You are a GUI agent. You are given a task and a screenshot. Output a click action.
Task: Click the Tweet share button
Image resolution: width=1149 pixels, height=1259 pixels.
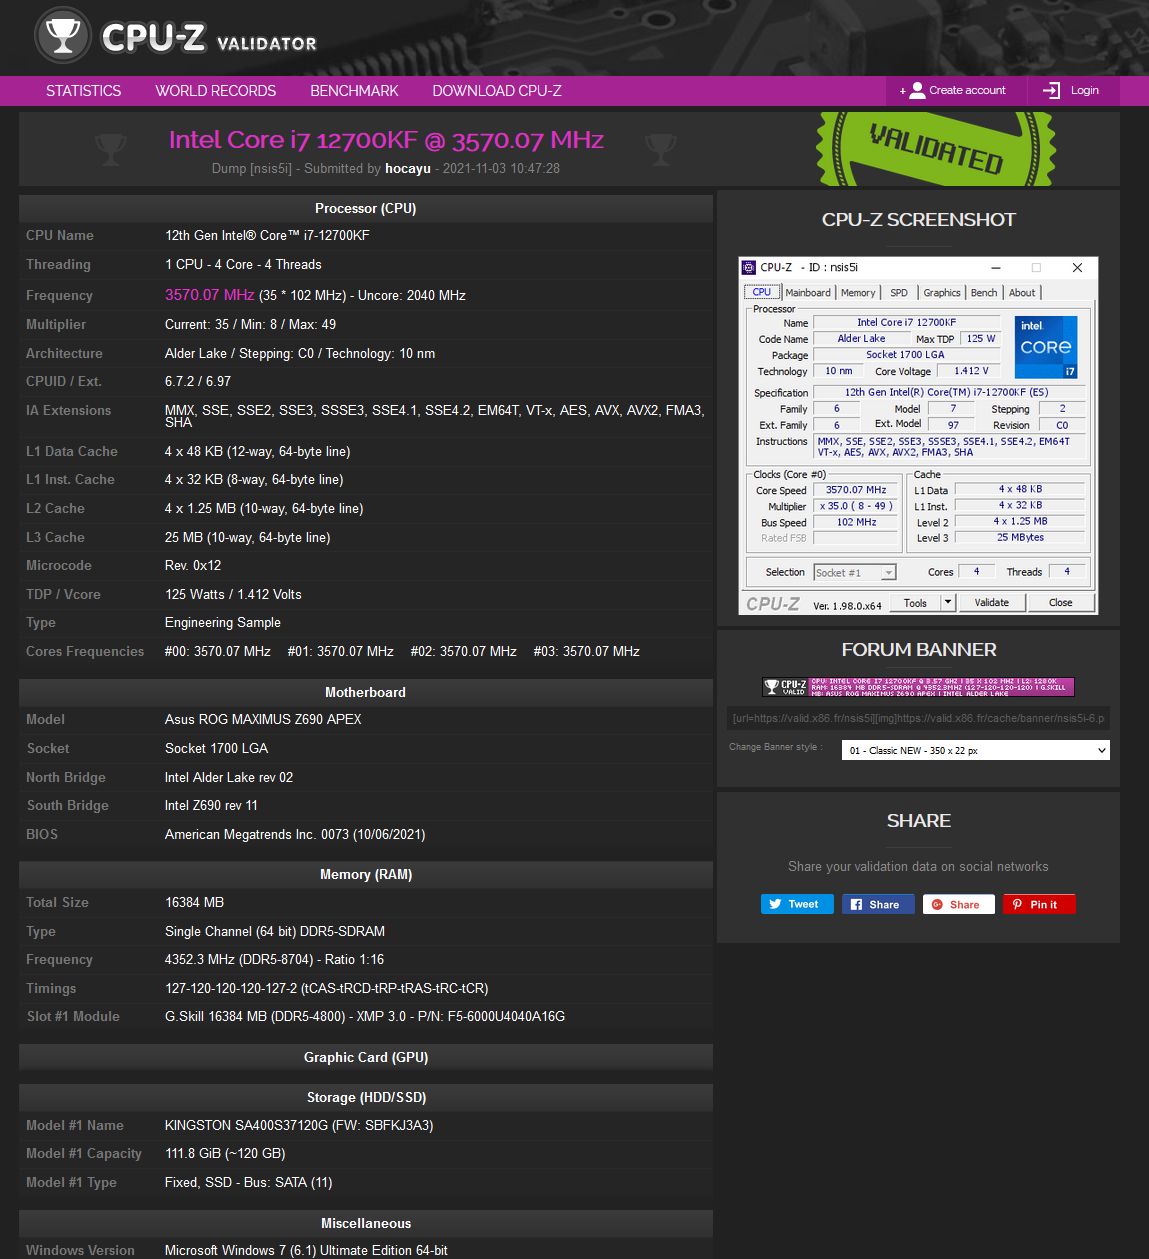[x=795, y=904]
